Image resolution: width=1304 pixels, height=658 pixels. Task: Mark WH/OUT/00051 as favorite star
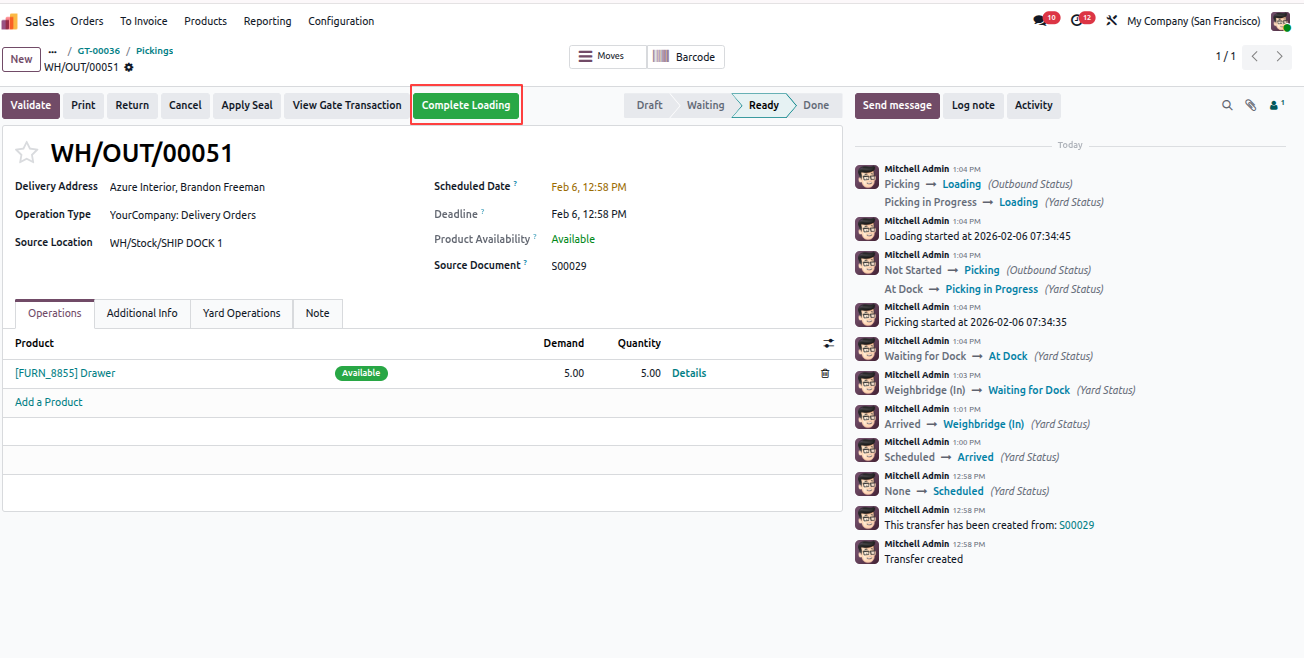pos(27,153)
